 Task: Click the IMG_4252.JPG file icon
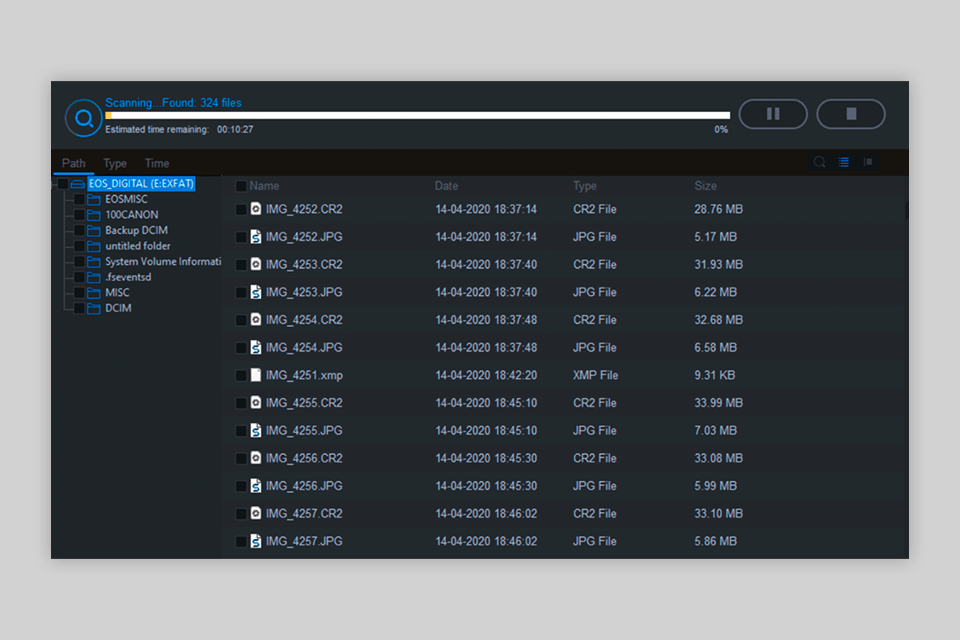coord(256,236)
